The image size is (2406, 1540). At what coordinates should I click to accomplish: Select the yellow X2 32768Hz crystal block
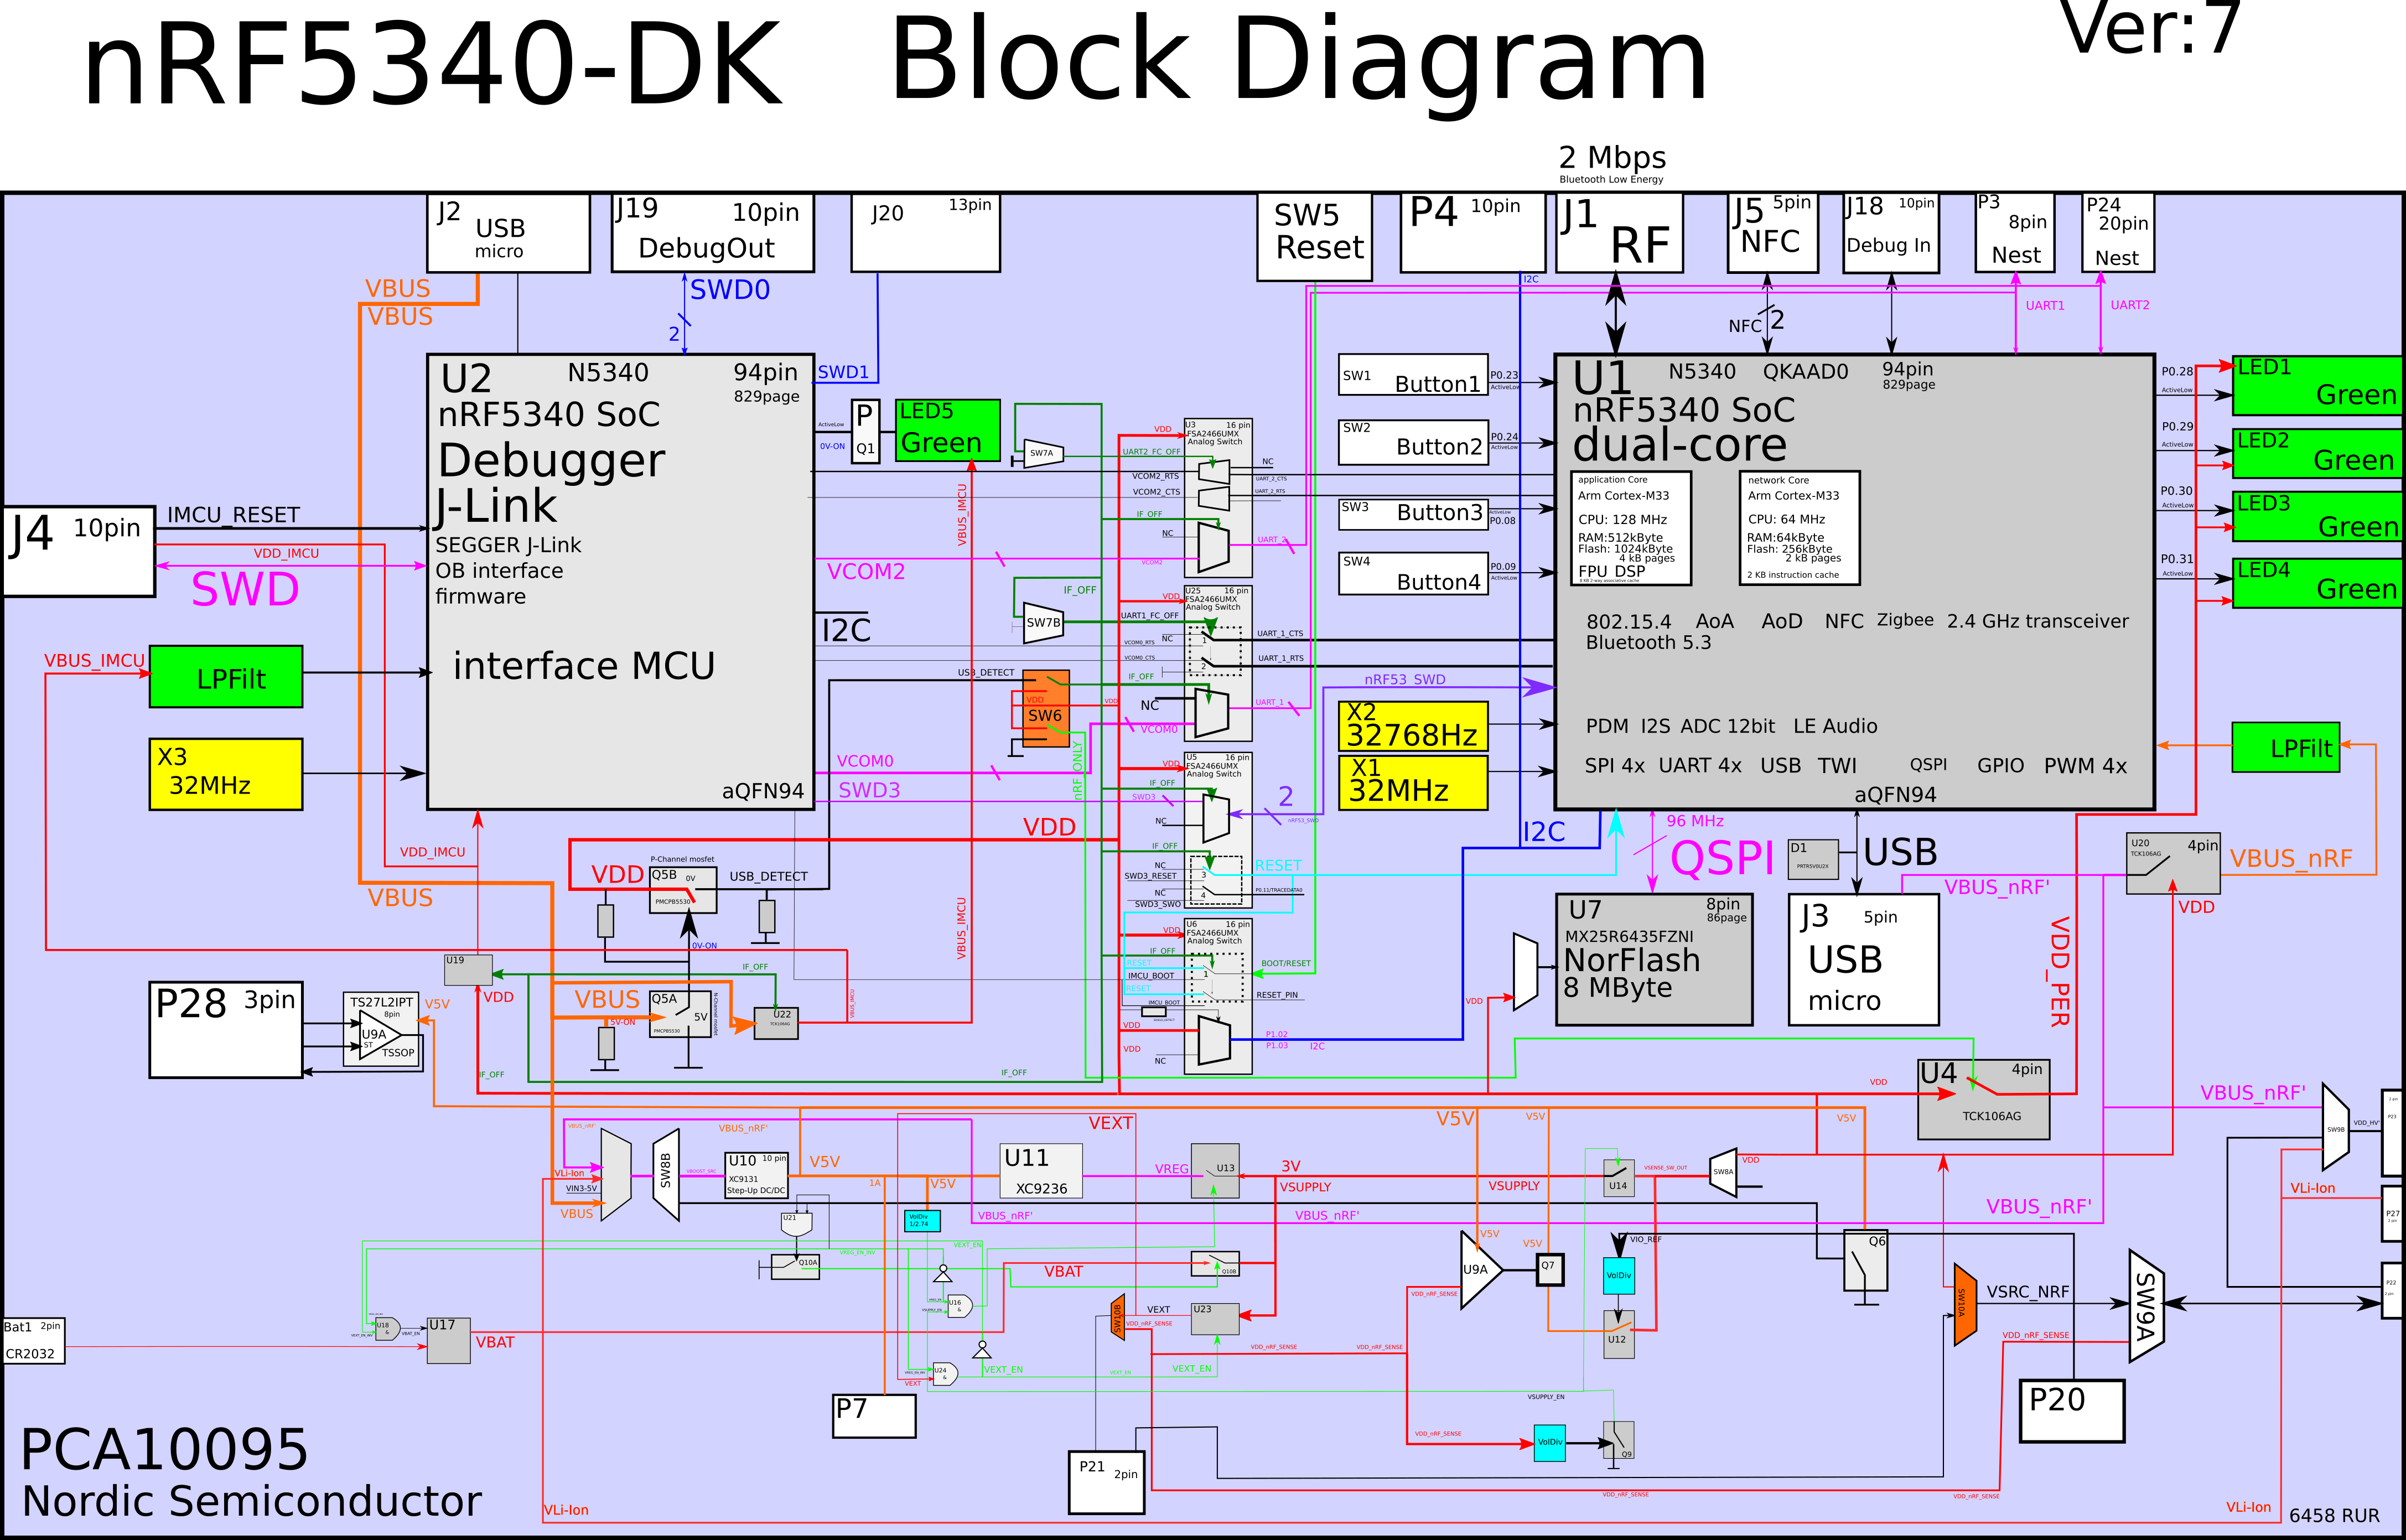[x=1413, y=726]
